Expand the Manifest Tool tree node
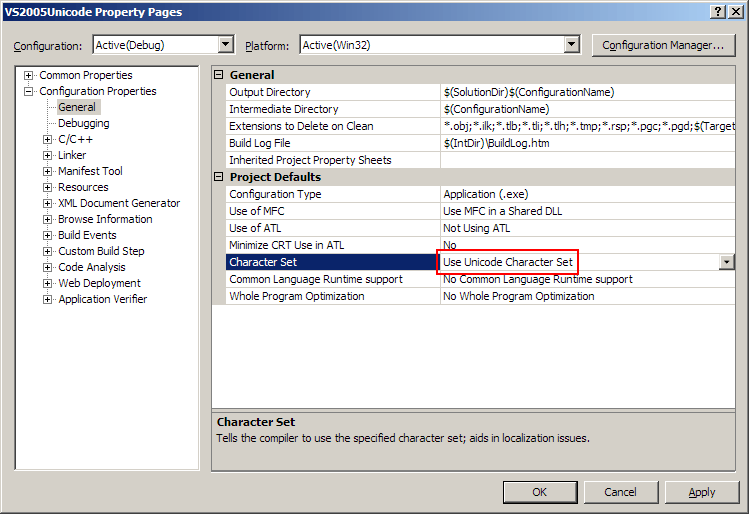This screenshot has width=749, height=514. (x=47, y=171)
